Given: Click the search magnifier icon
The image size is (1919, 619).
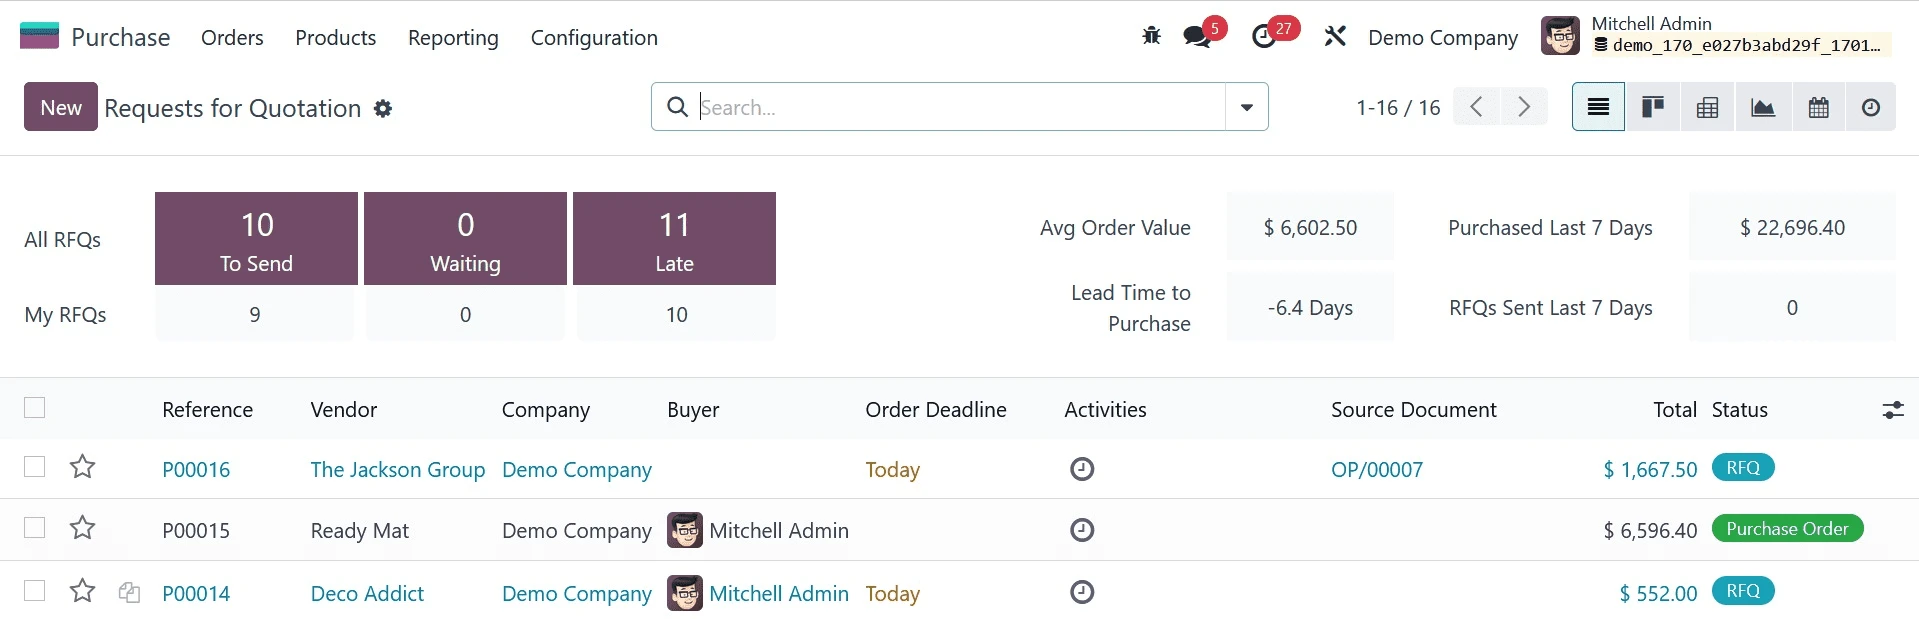Looking at the screenshot, I should pos(677,107).
